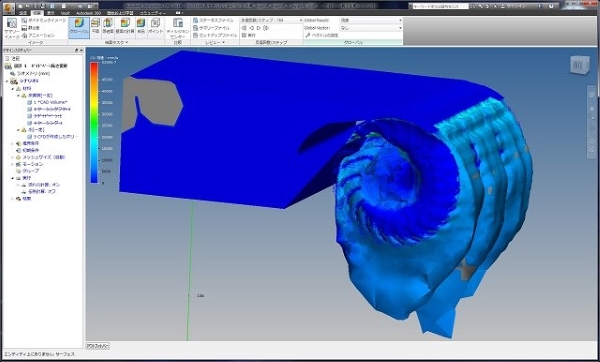Expand the Mesh Size (メッシュサイズ) tree node
This screenshot has height=362, width=600.
12,157
